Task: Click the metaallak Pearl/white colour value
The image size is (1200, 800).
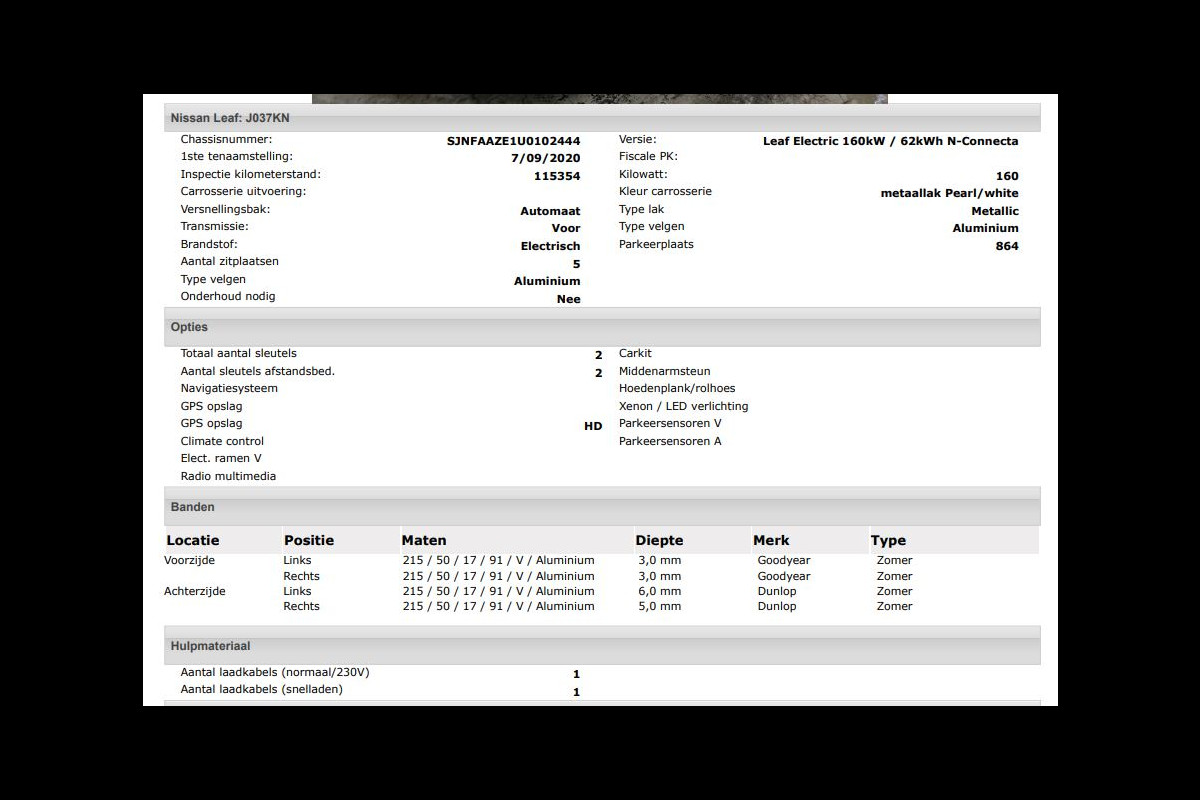Action: [942, 193]
